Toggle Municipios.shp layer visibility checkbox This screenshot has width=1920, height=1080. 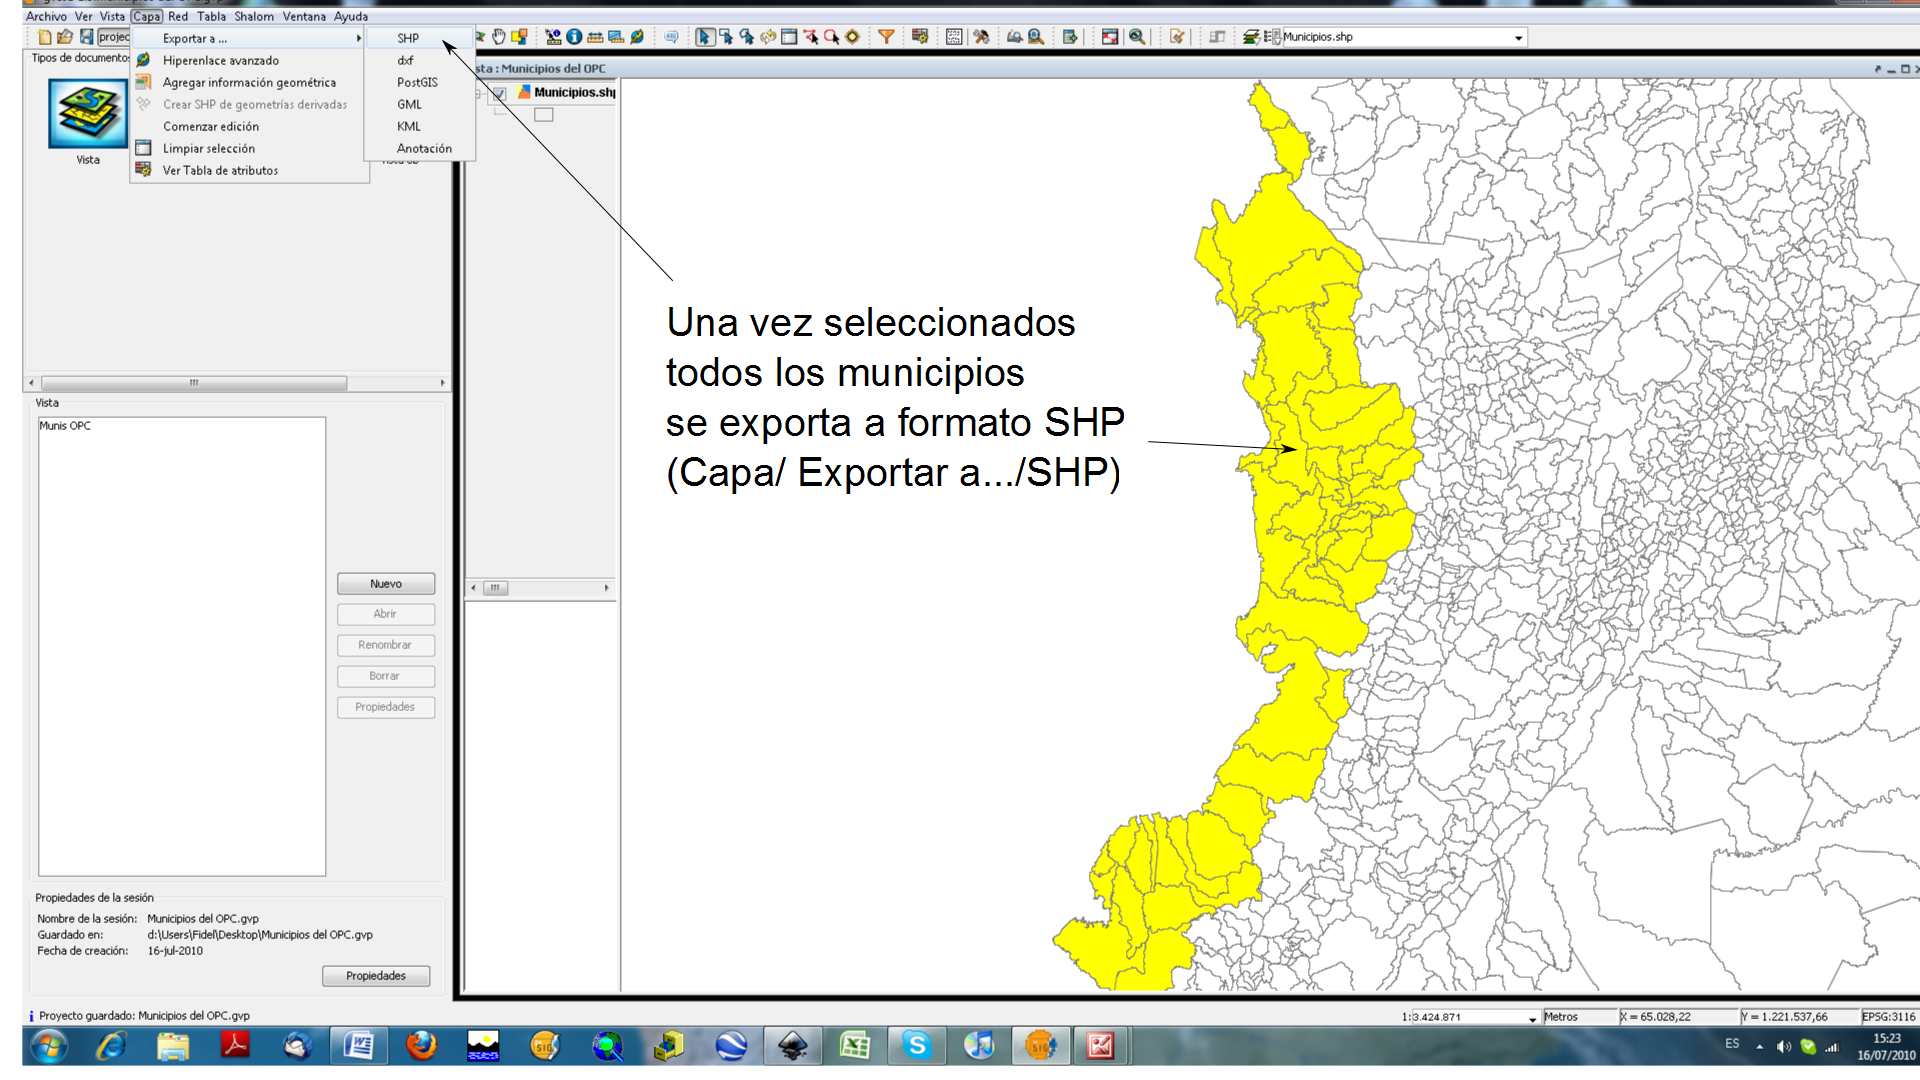pyautogui.click(x=499, y=93)
